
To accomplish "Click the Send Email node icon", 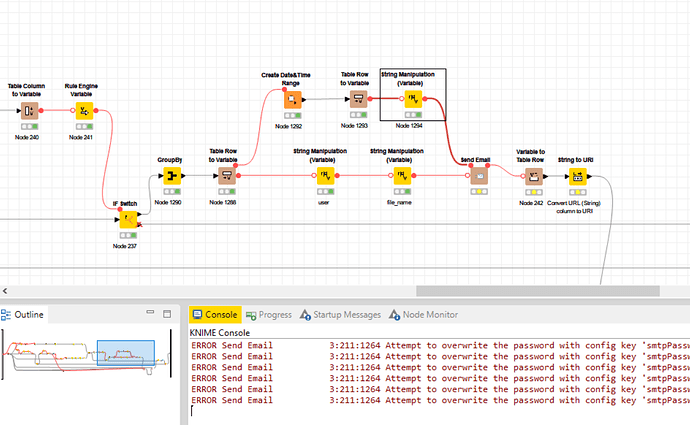I will click(479, 176).
